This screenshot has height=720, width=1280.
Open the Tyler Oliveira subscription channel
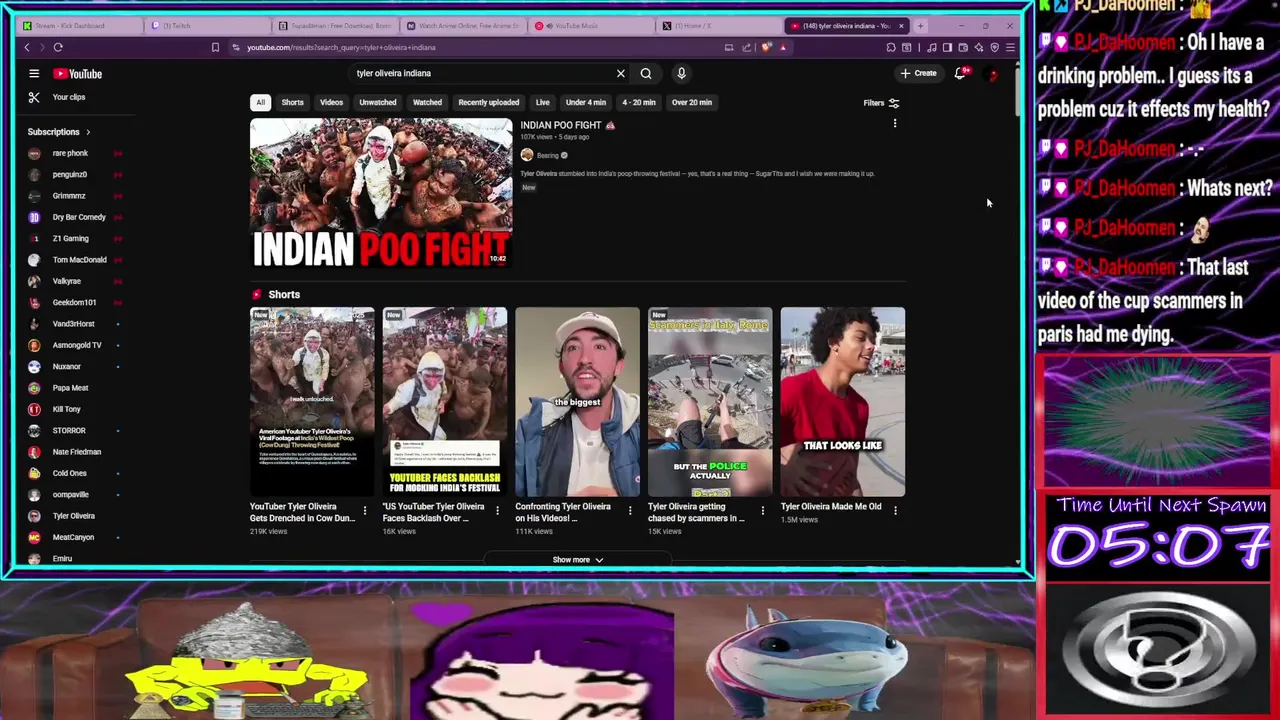pos(73,516)
